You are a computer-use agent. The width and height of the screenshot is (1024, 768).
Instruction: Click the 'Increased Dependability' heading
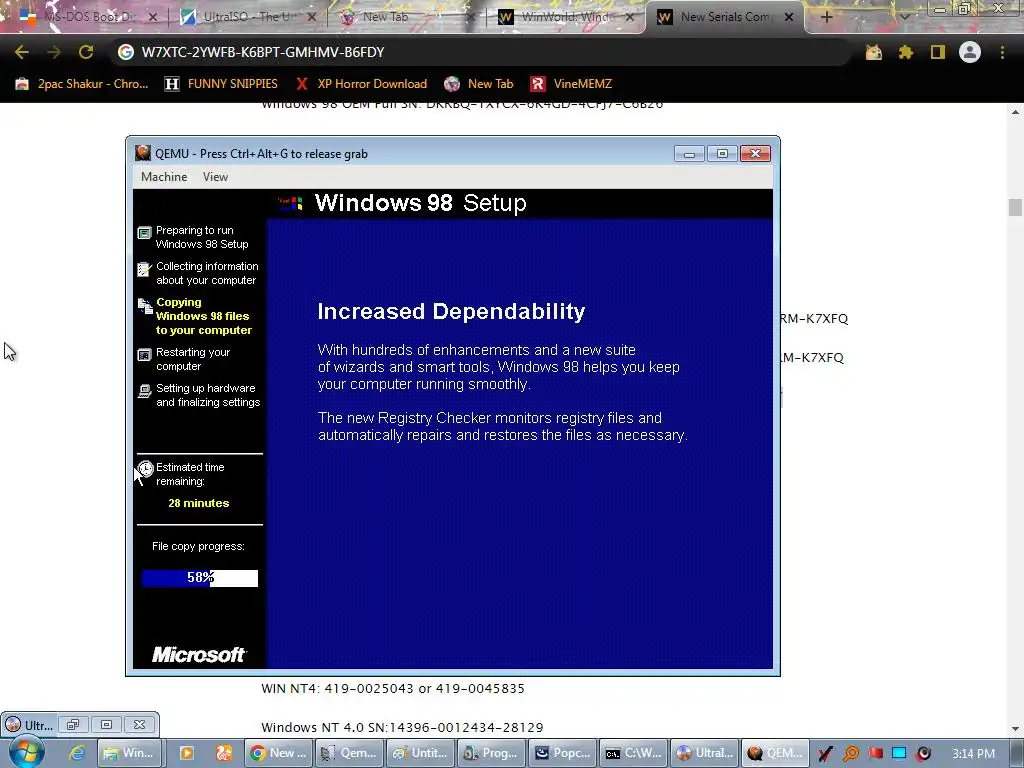[451, 312]
